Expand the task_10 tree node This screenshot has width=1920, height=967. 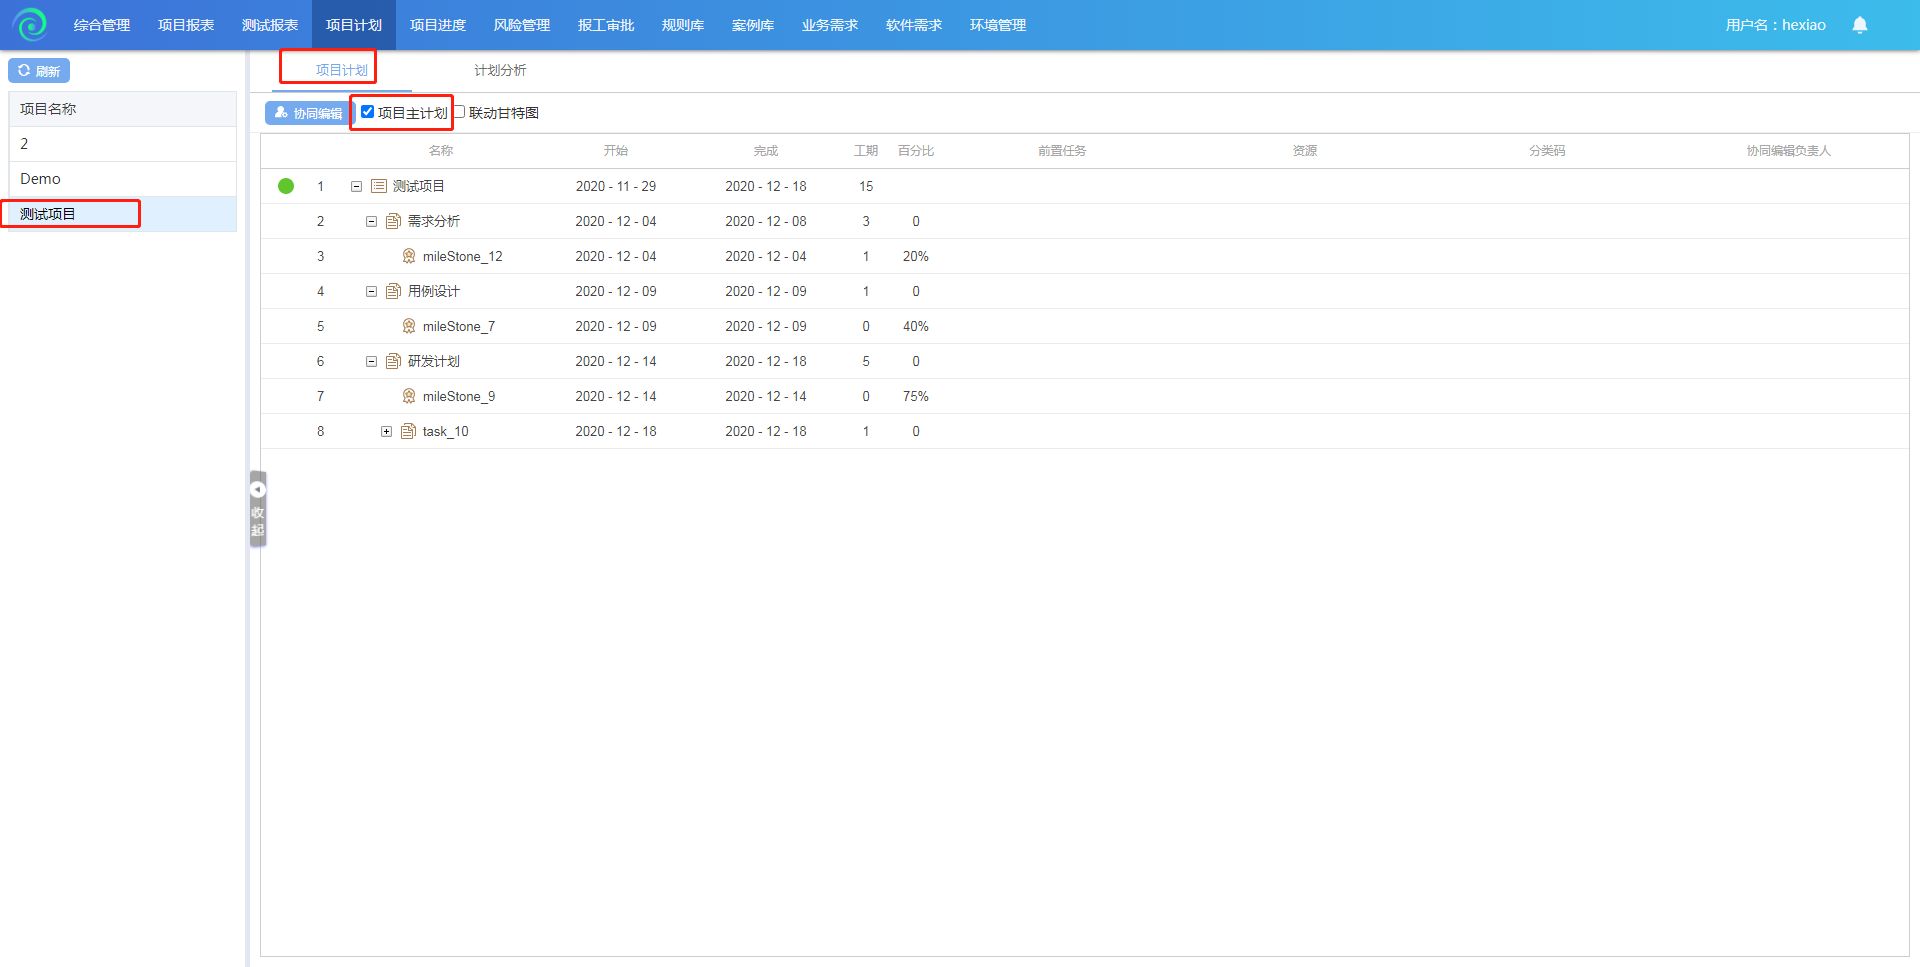pos(386,431)
